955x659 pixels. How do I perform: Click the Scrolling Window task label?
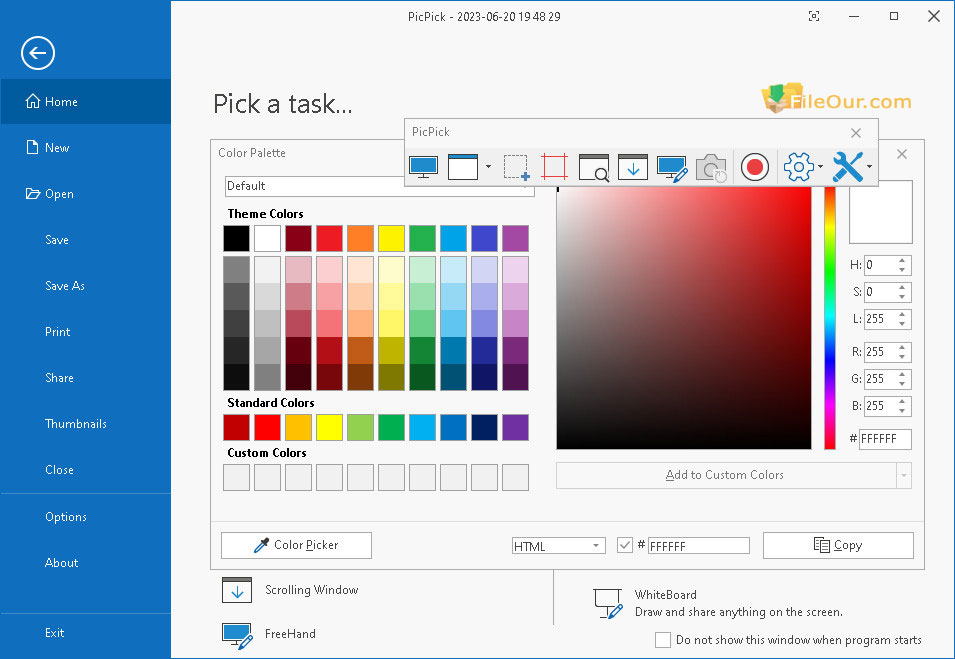pos(312,590)
